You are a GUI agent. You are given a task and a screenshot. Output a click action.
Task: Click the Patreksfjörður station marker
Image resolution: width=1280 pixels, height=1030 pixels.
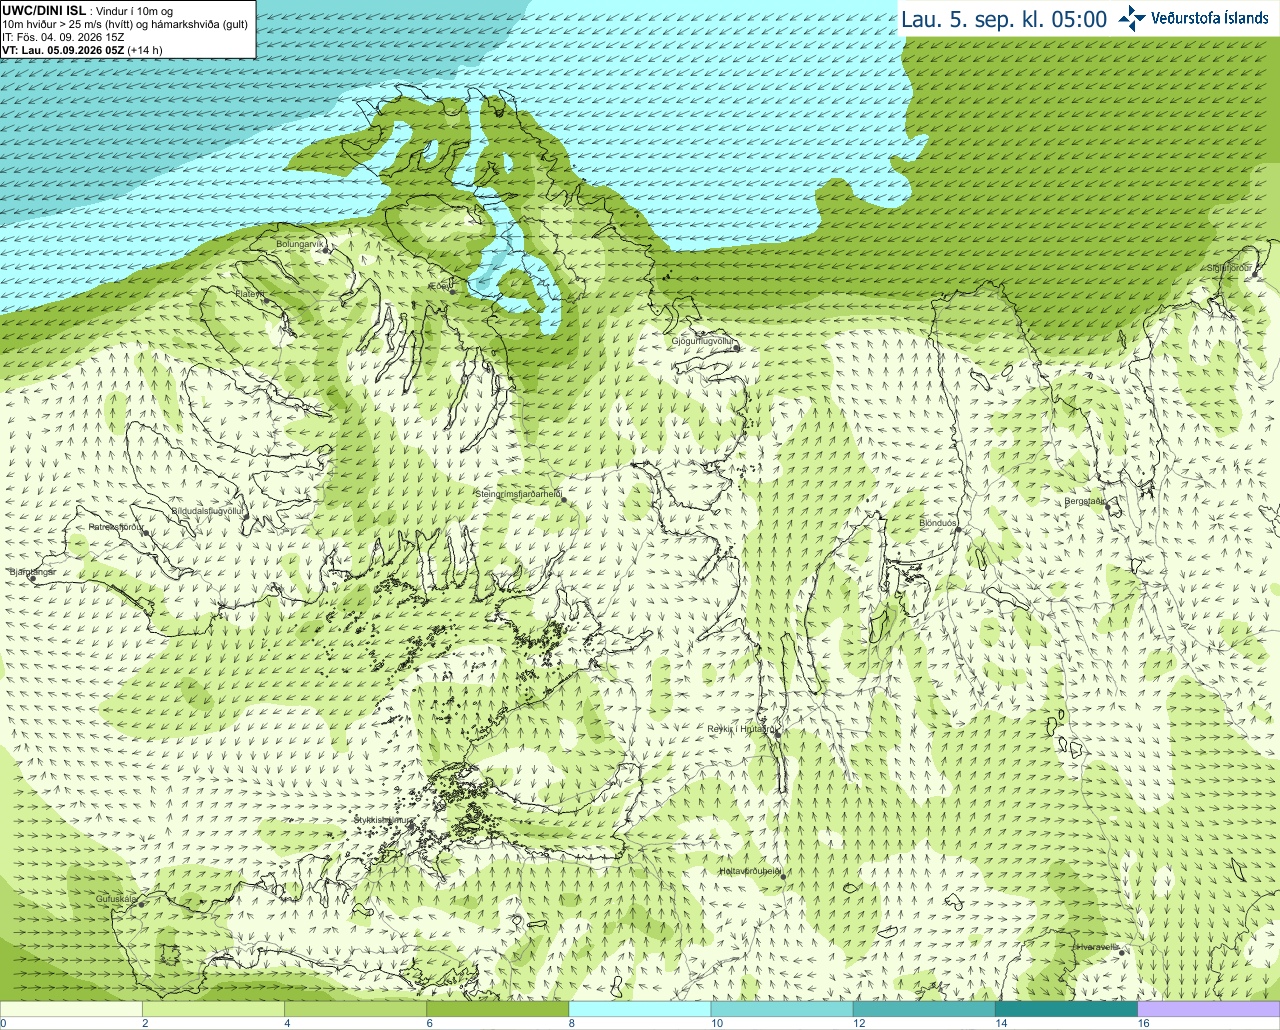[146, 533]
